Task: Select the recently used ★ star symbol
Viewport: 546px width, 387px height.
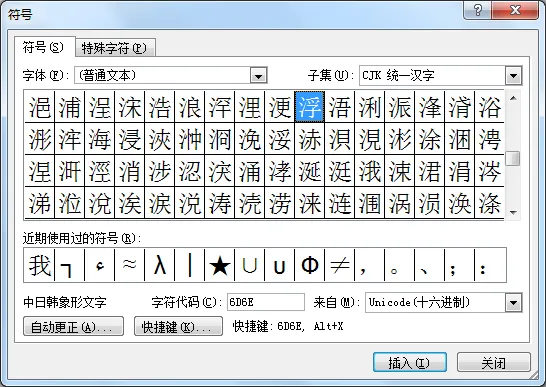Action: coord(220,265)
